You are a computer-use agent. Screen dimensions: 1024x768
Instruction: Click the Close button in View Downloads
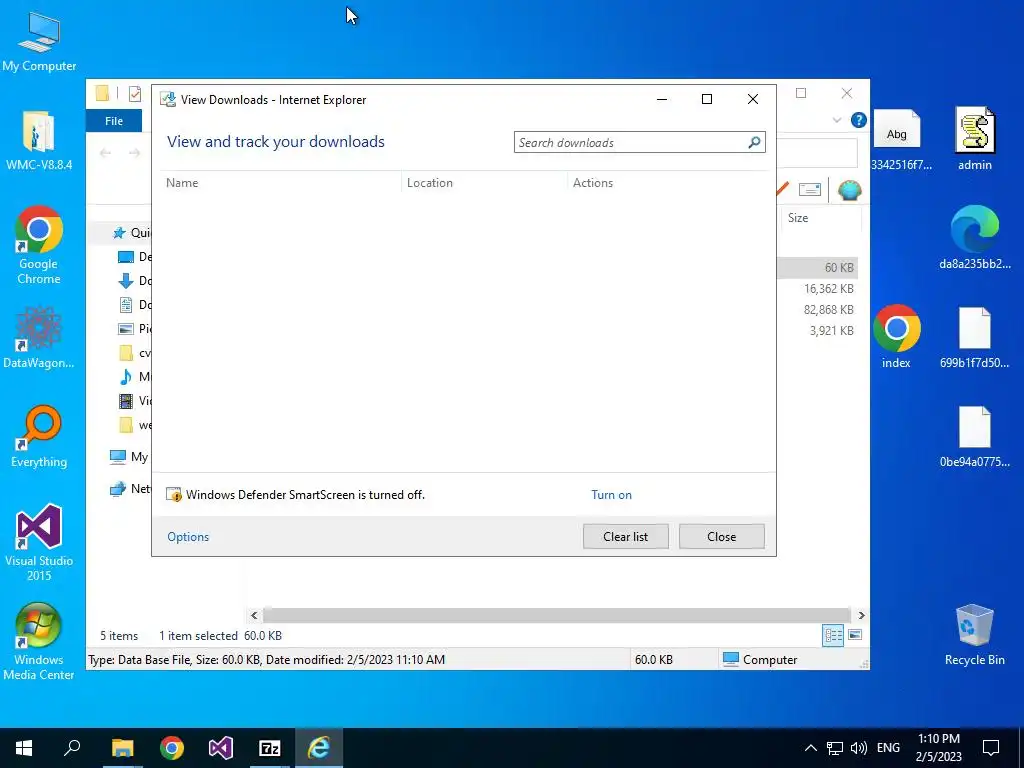point(722,537)
